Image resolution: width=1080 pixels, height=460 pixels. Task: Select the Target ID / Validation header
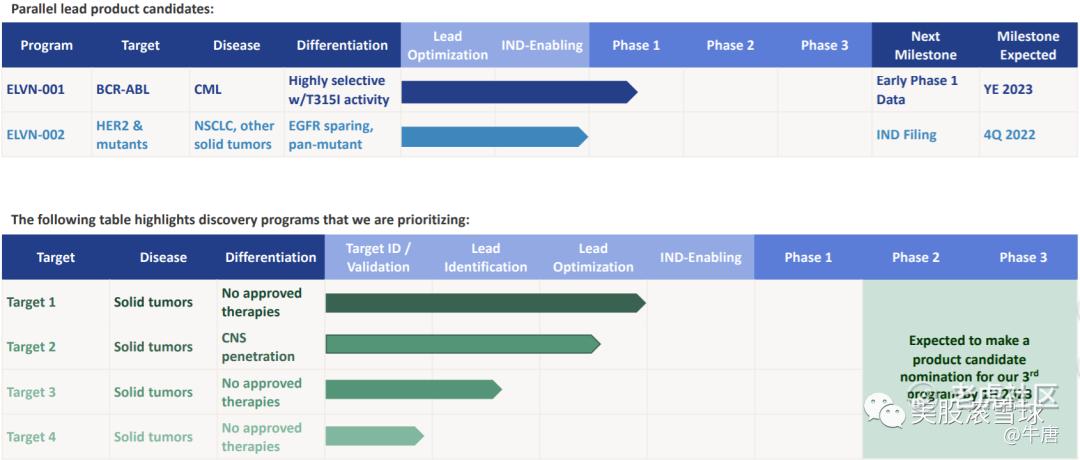pyautogui.click(x=378, y=258)
